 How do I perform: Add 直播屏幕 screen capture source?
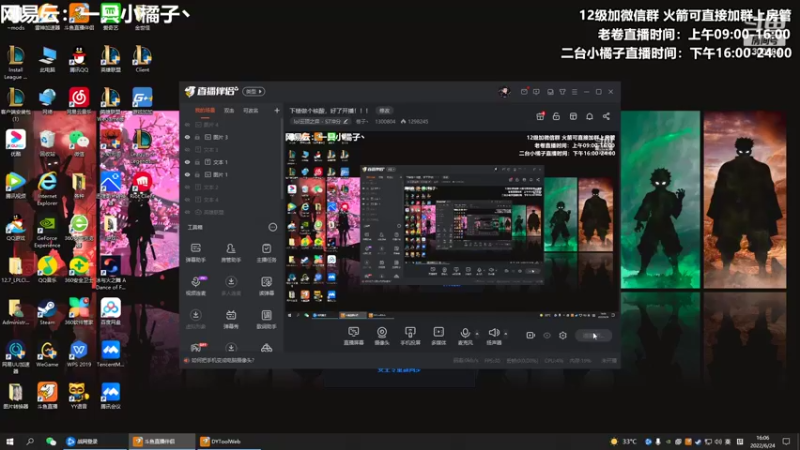[354, 336]
